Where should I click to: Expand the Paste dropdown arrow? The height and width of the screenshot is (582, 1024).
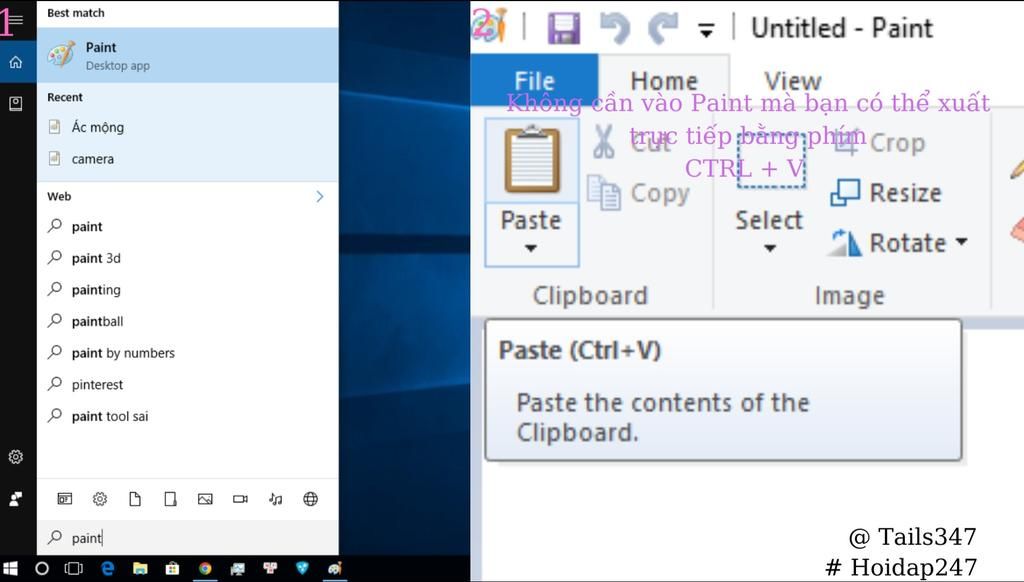(x=531, y=248)
